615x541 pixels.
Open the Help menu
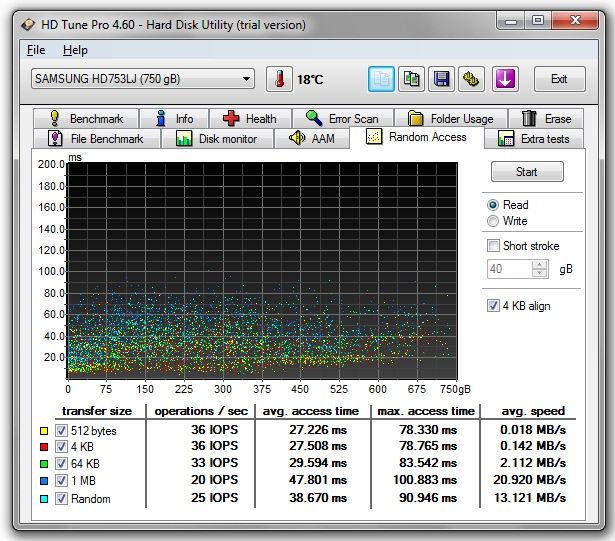75,50
